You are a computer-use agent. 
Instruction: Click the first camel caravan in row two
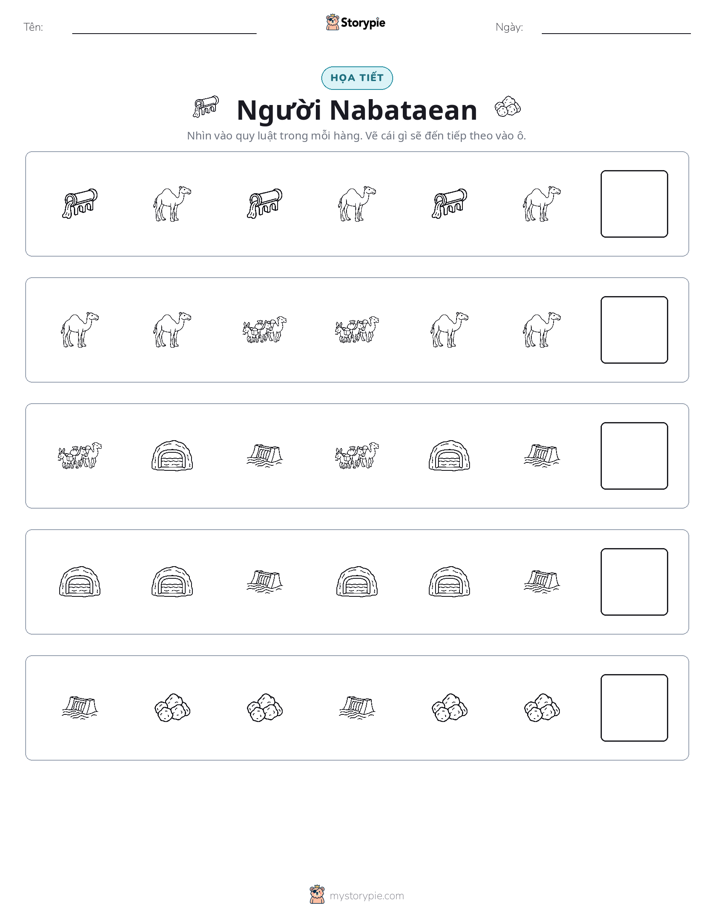265,330
